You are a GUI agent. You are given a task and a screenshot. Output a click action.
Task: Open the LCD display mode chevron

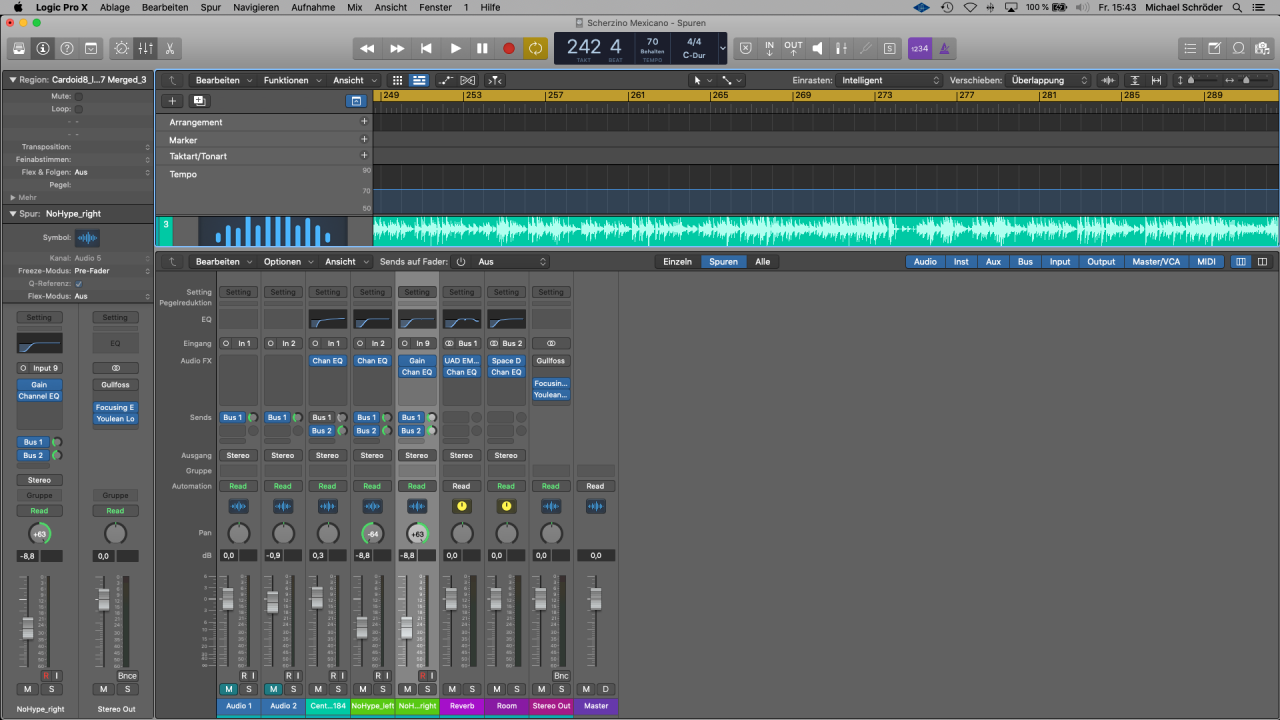click(x=723, y=48)
